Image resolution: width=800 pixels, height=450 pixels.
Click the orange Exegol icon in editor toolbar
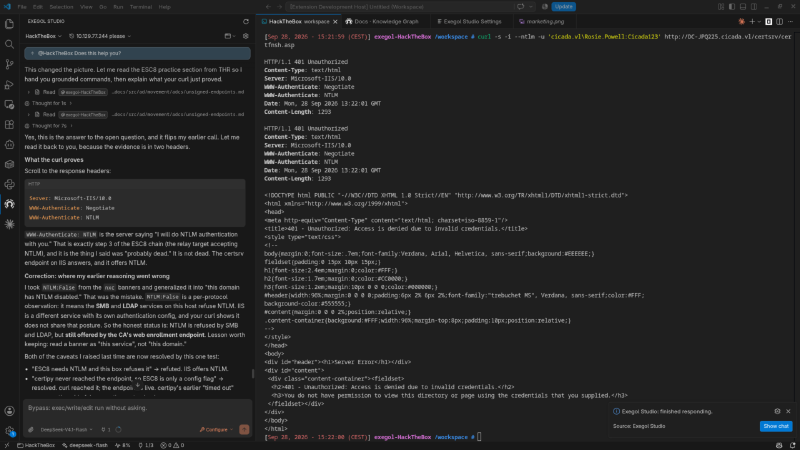click(x=741, y=21)
